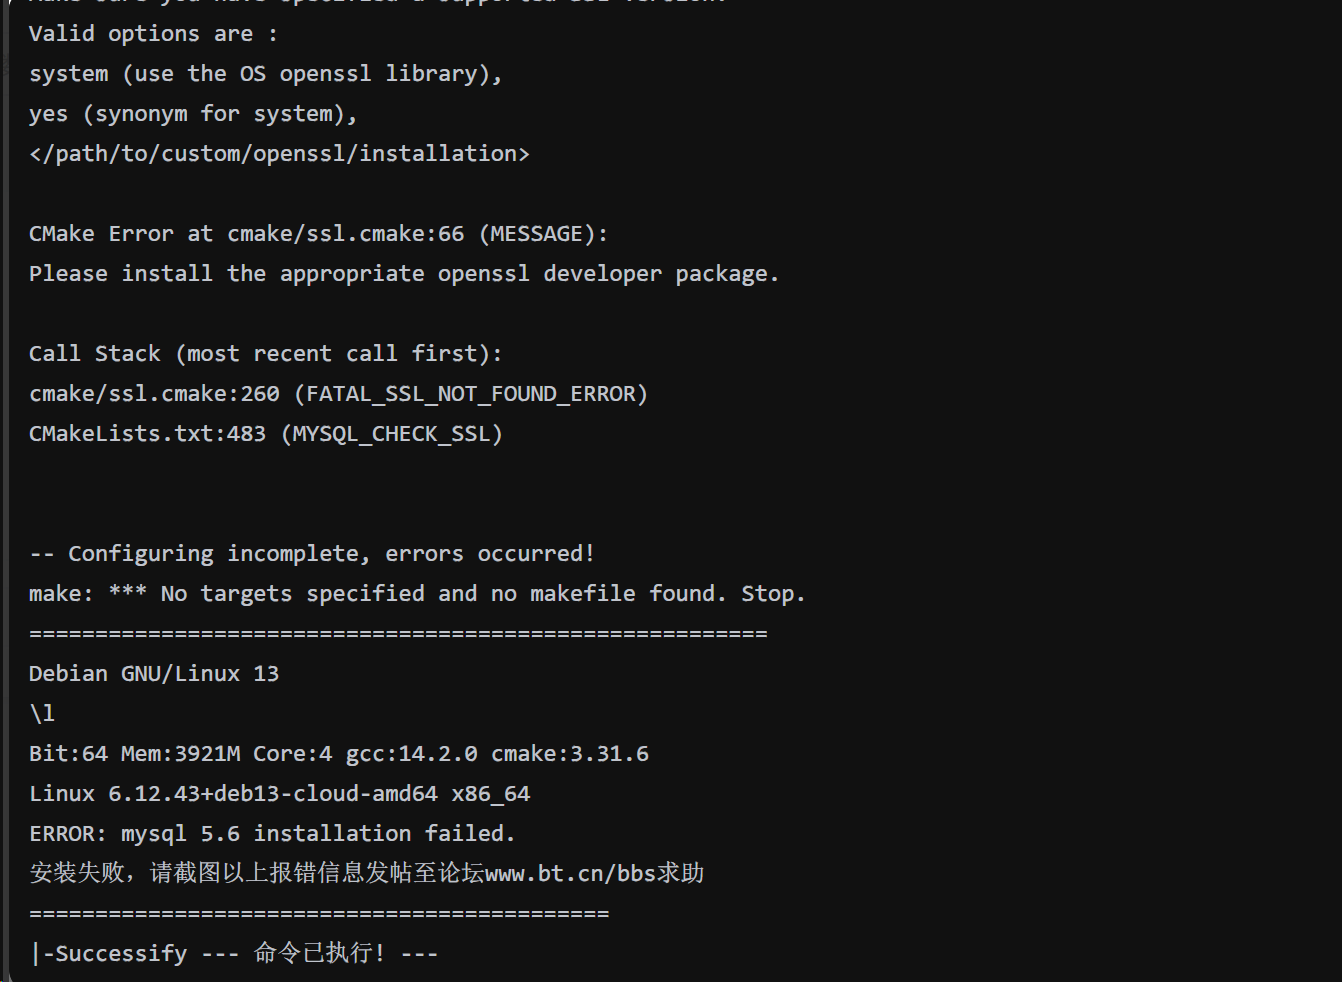Click the Linux kernel version line
The image size is (1342, 982).
tap(279, 794)
